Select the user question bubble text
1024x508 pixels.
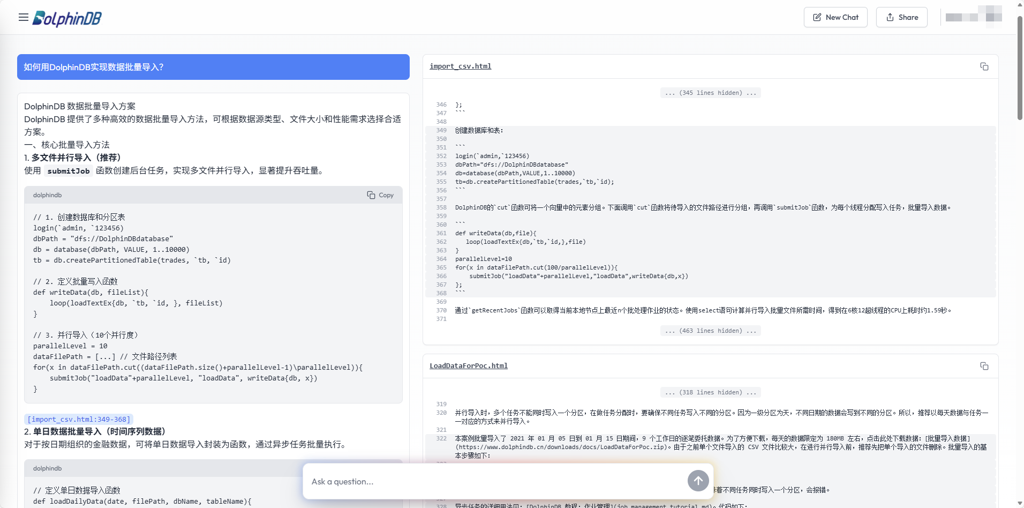coord(93,67)
